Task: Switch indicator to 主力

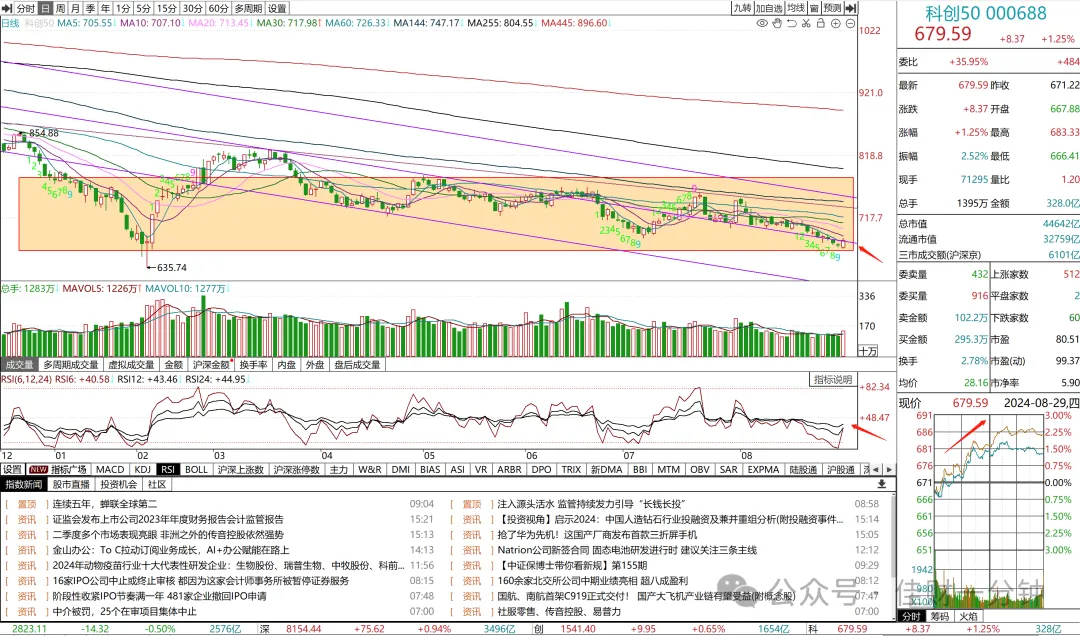Action: coord(339,469)
